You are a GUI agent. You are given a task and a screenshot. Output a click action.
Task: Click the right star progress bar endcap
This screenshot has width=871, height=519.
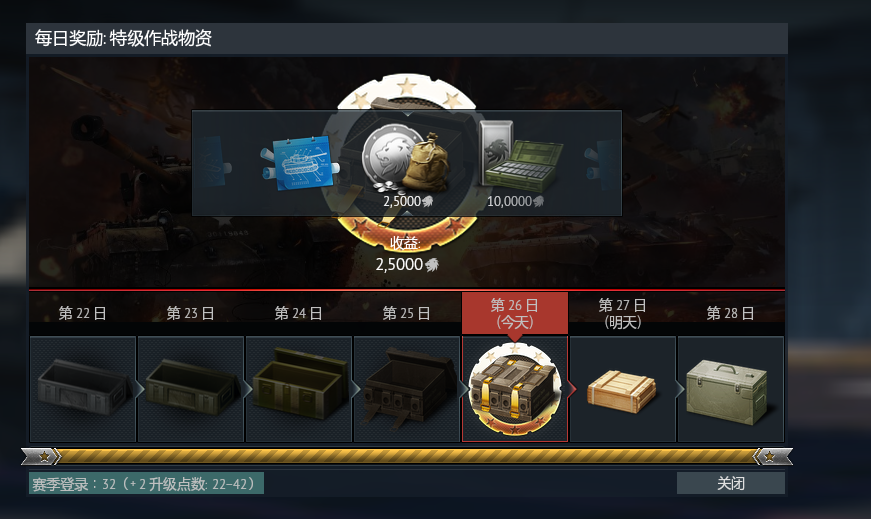pyautogui.click(x=773, y=457)
